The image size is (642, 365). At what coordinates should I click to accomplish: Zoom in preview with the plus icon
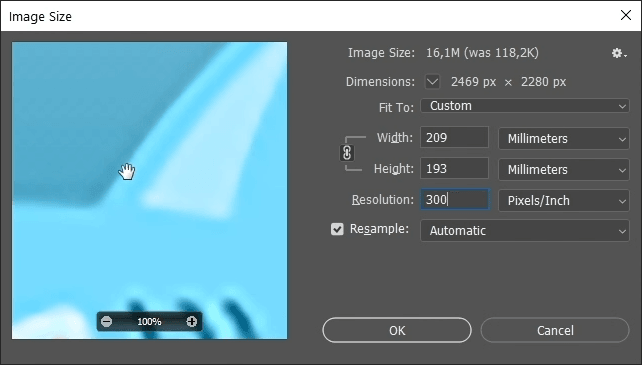pyautogui.click(x=192, y=322)
